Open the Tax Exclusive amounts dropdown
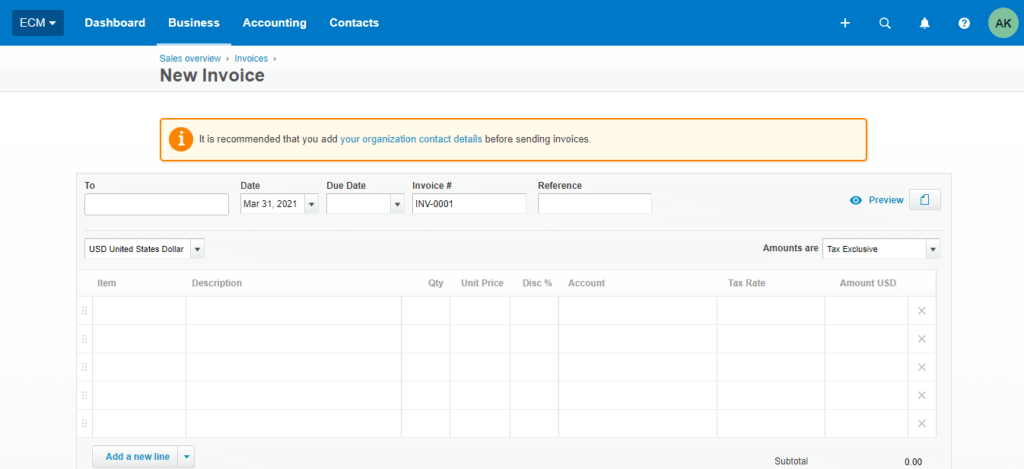1024x469 pixels. click(x=932, y=249)
